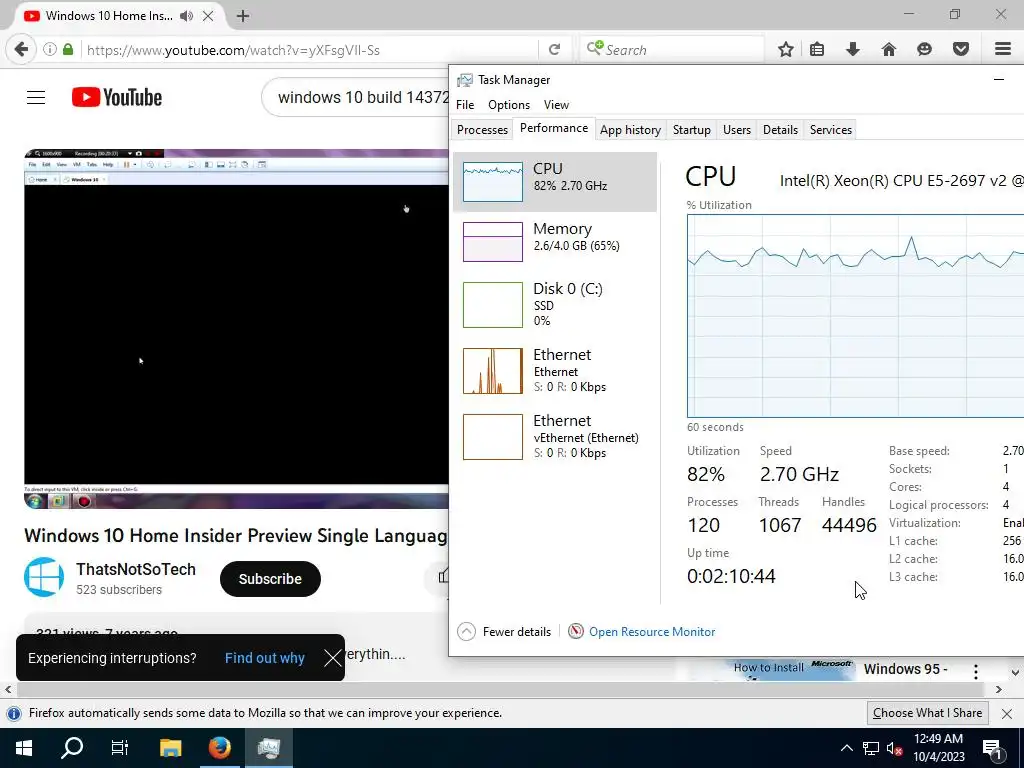Click the ThatsNotSoTech channel avatar
This screenshot has height=768, width=1024.
click(44, 577)
